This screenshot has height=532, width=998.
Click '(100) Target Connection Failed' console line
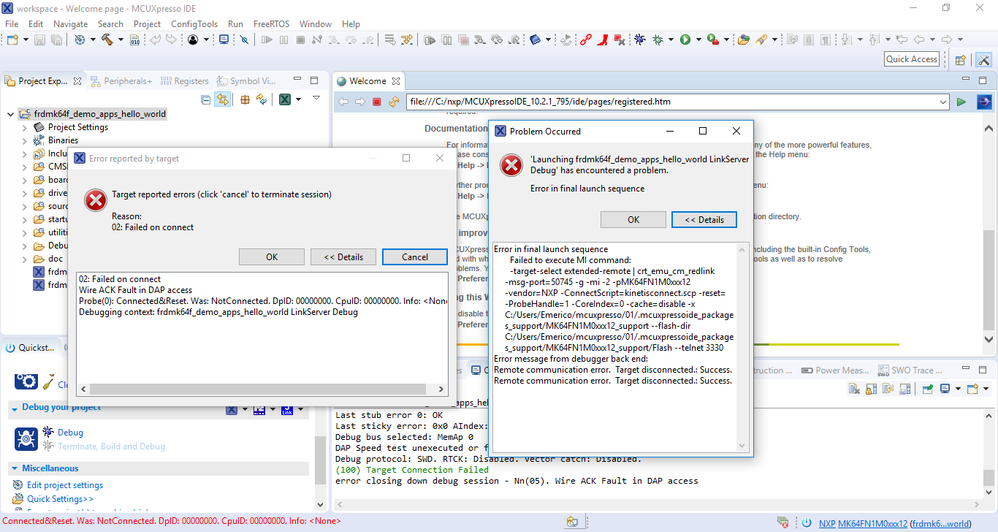[412, 470]
